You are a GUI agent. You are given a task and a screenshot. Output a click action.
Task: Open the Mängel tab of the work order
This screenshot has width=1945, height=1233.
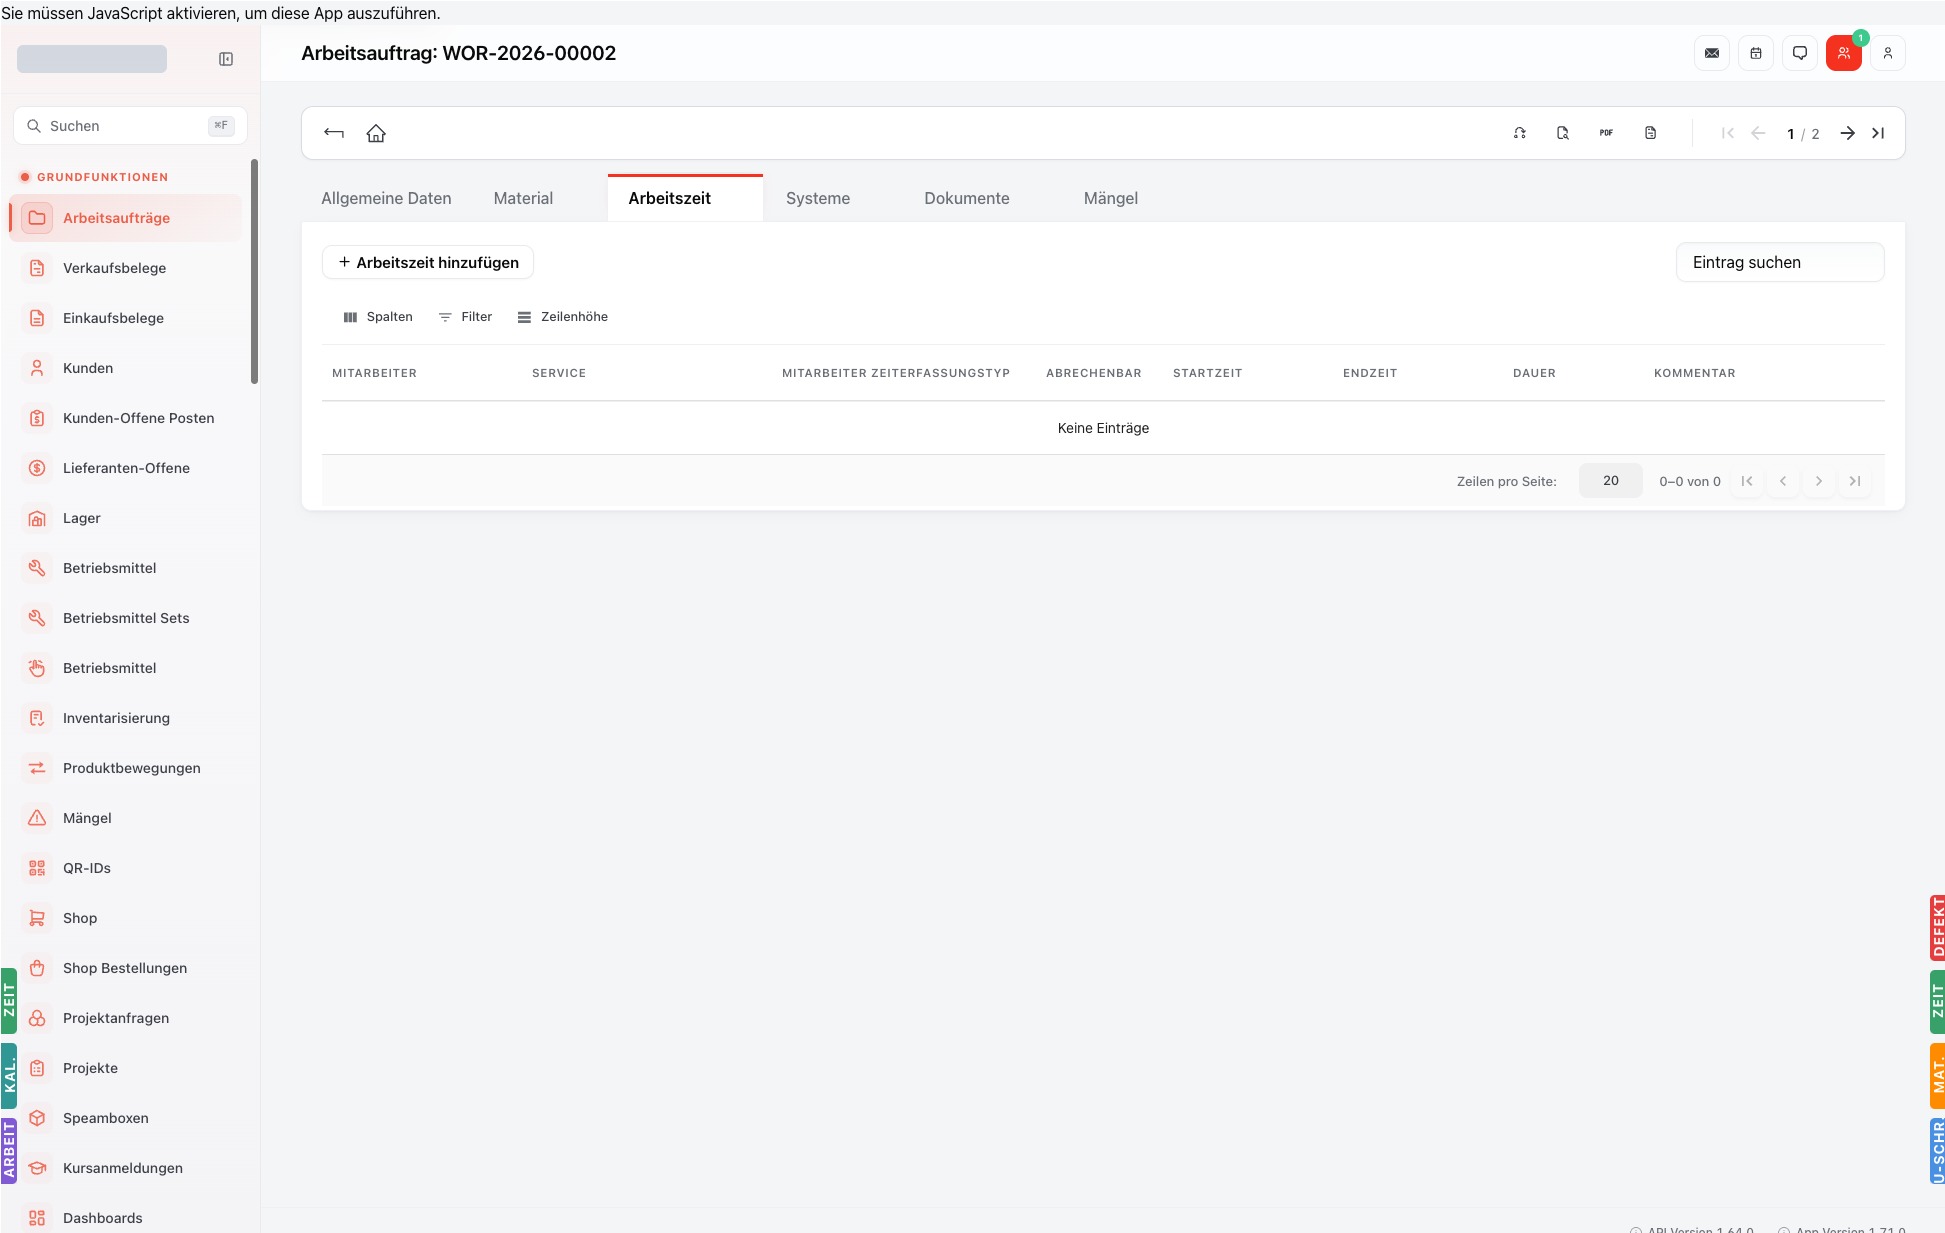point(1111,198)
